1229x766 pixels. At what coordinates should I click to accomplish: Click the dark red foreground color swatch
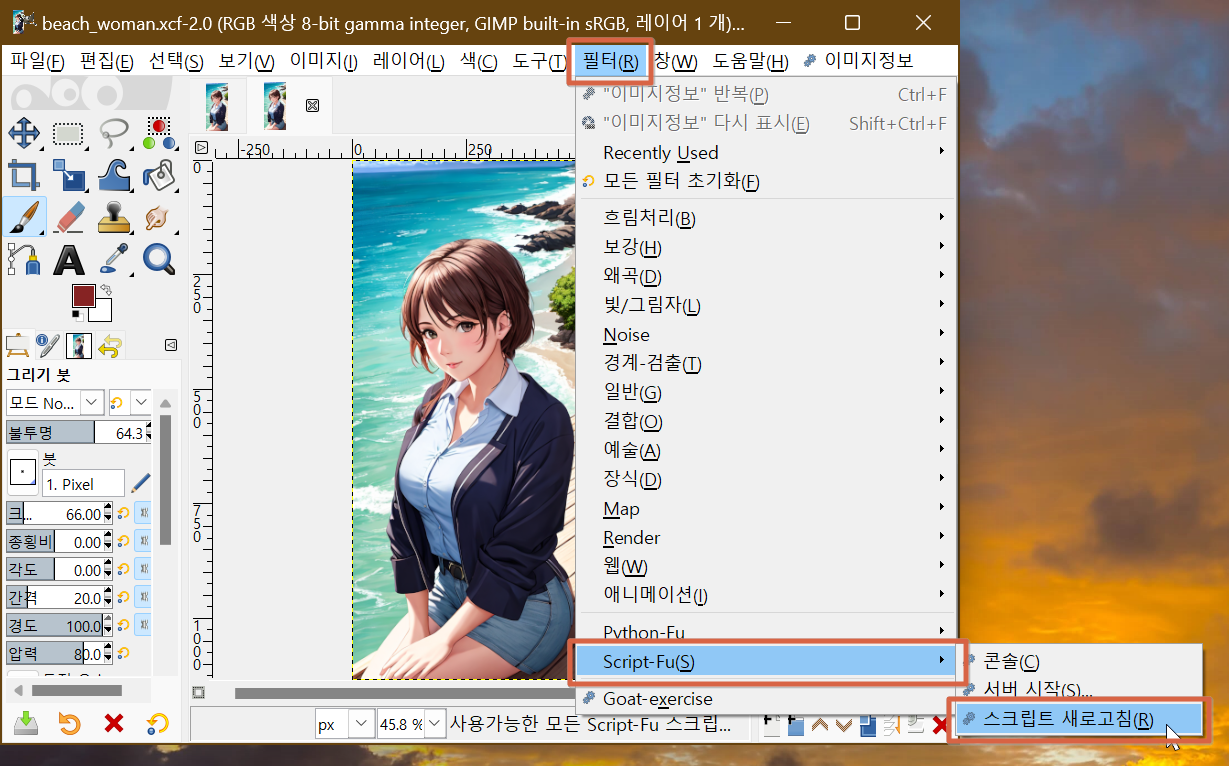coord(83,296)
